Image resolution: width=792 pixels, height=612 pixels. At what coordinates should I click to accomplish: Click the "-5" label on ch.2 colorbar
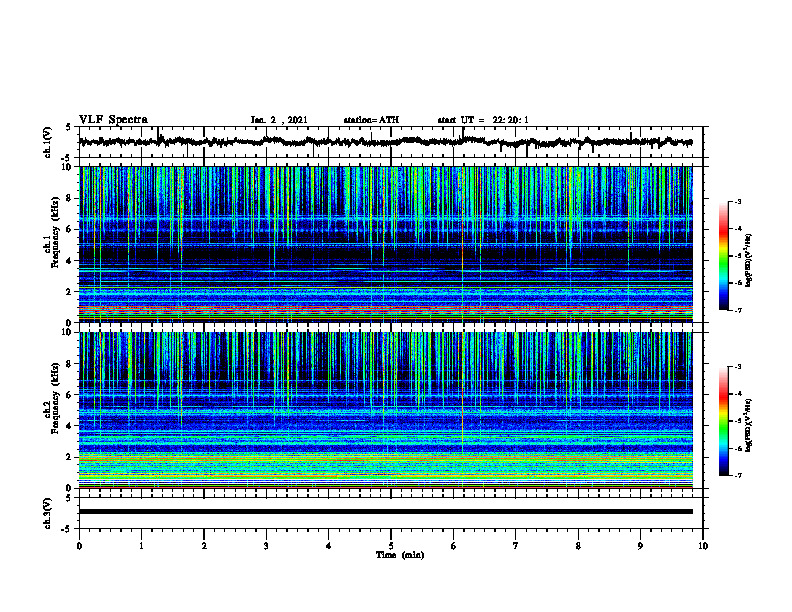point(737,421)
